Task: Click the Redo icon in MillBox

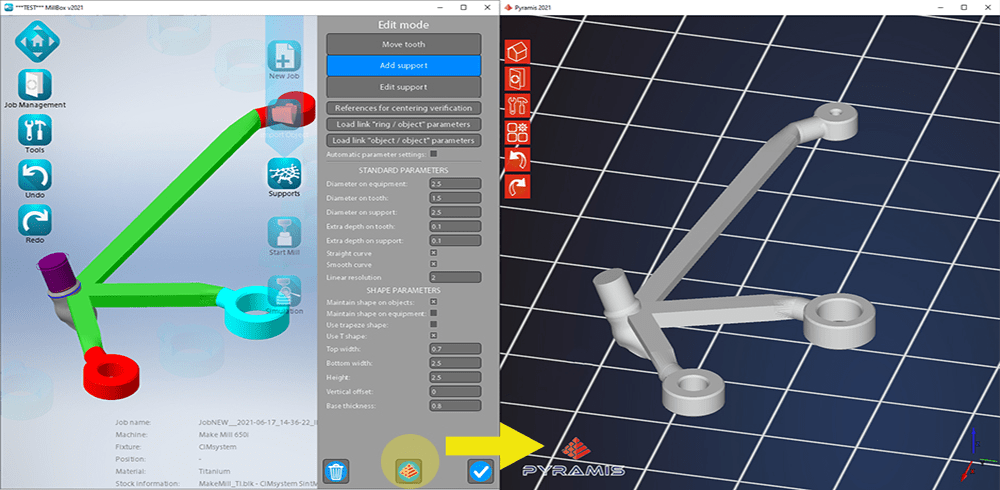Action: click(35, 220)
